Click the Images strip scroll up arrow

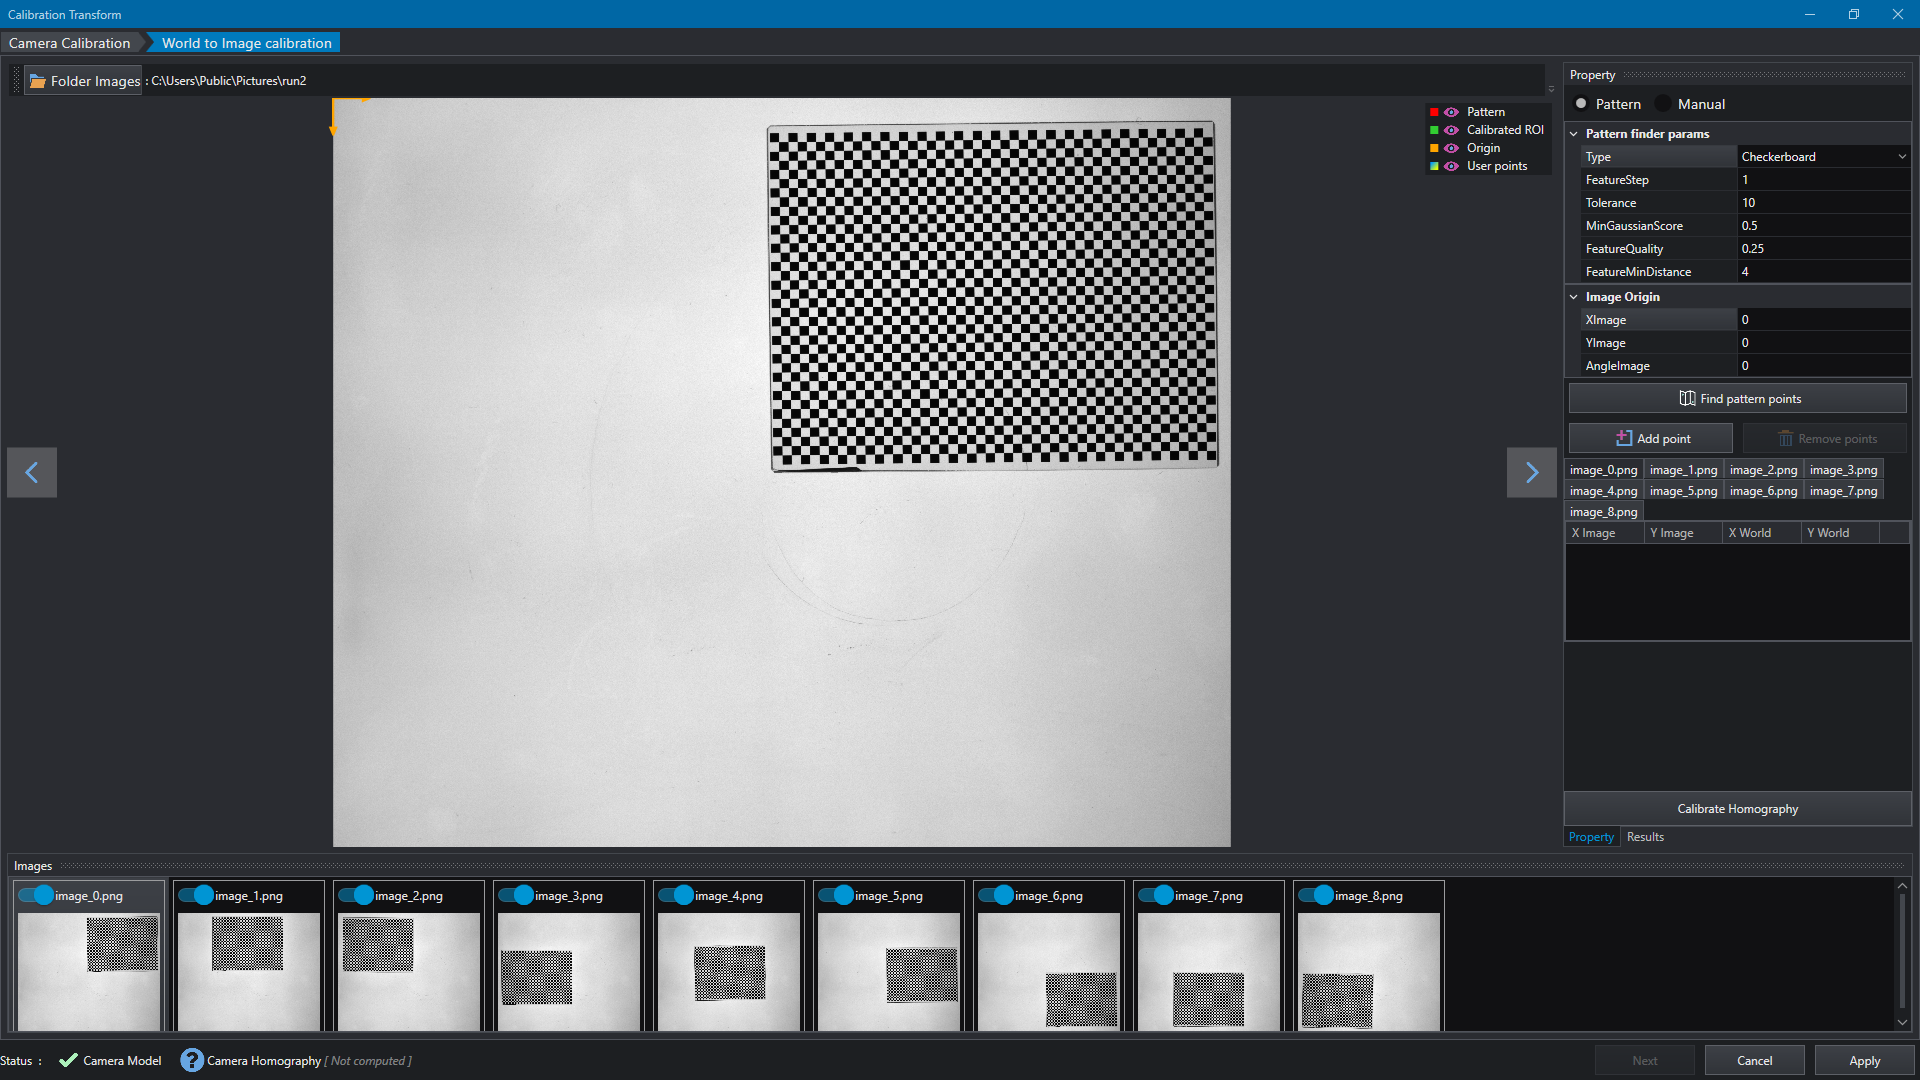(x=1902, y=886)
